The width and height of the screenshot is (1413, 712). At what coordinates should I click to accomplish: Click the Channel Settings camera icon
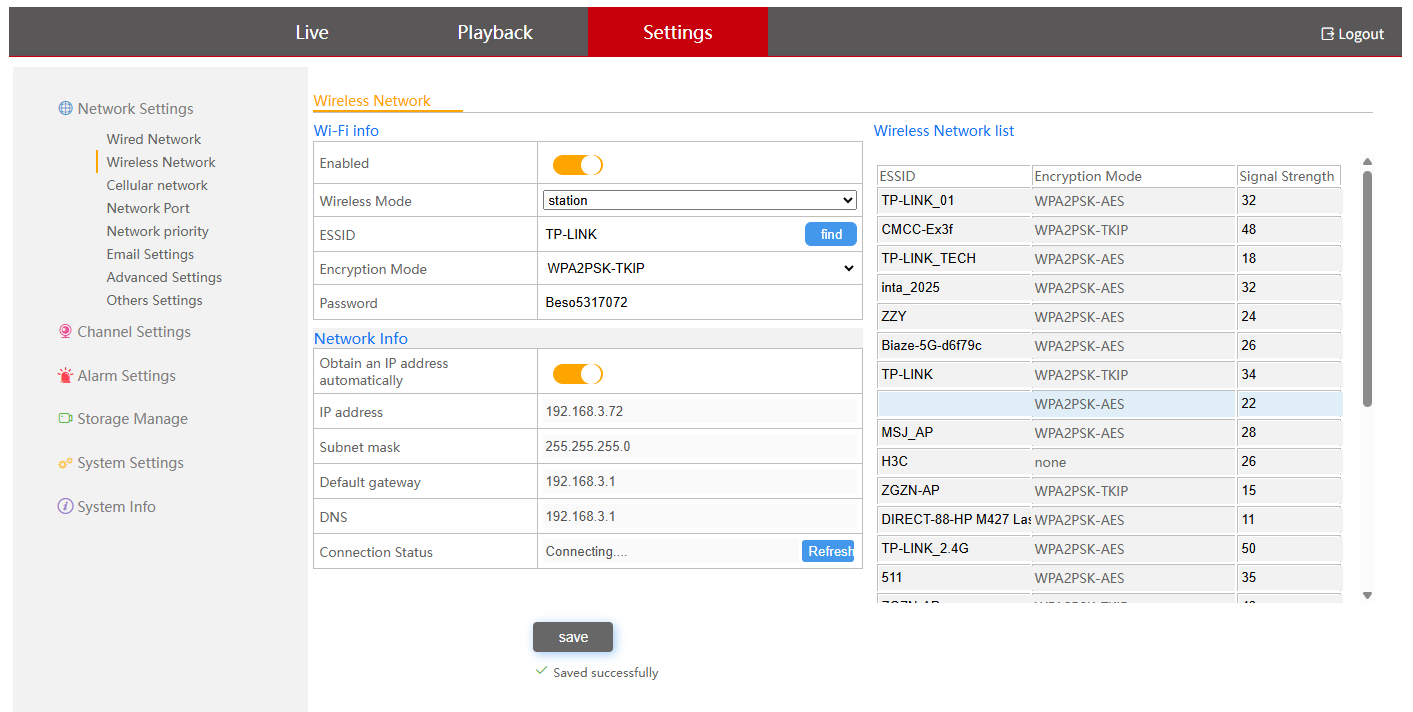coord(65,332)
